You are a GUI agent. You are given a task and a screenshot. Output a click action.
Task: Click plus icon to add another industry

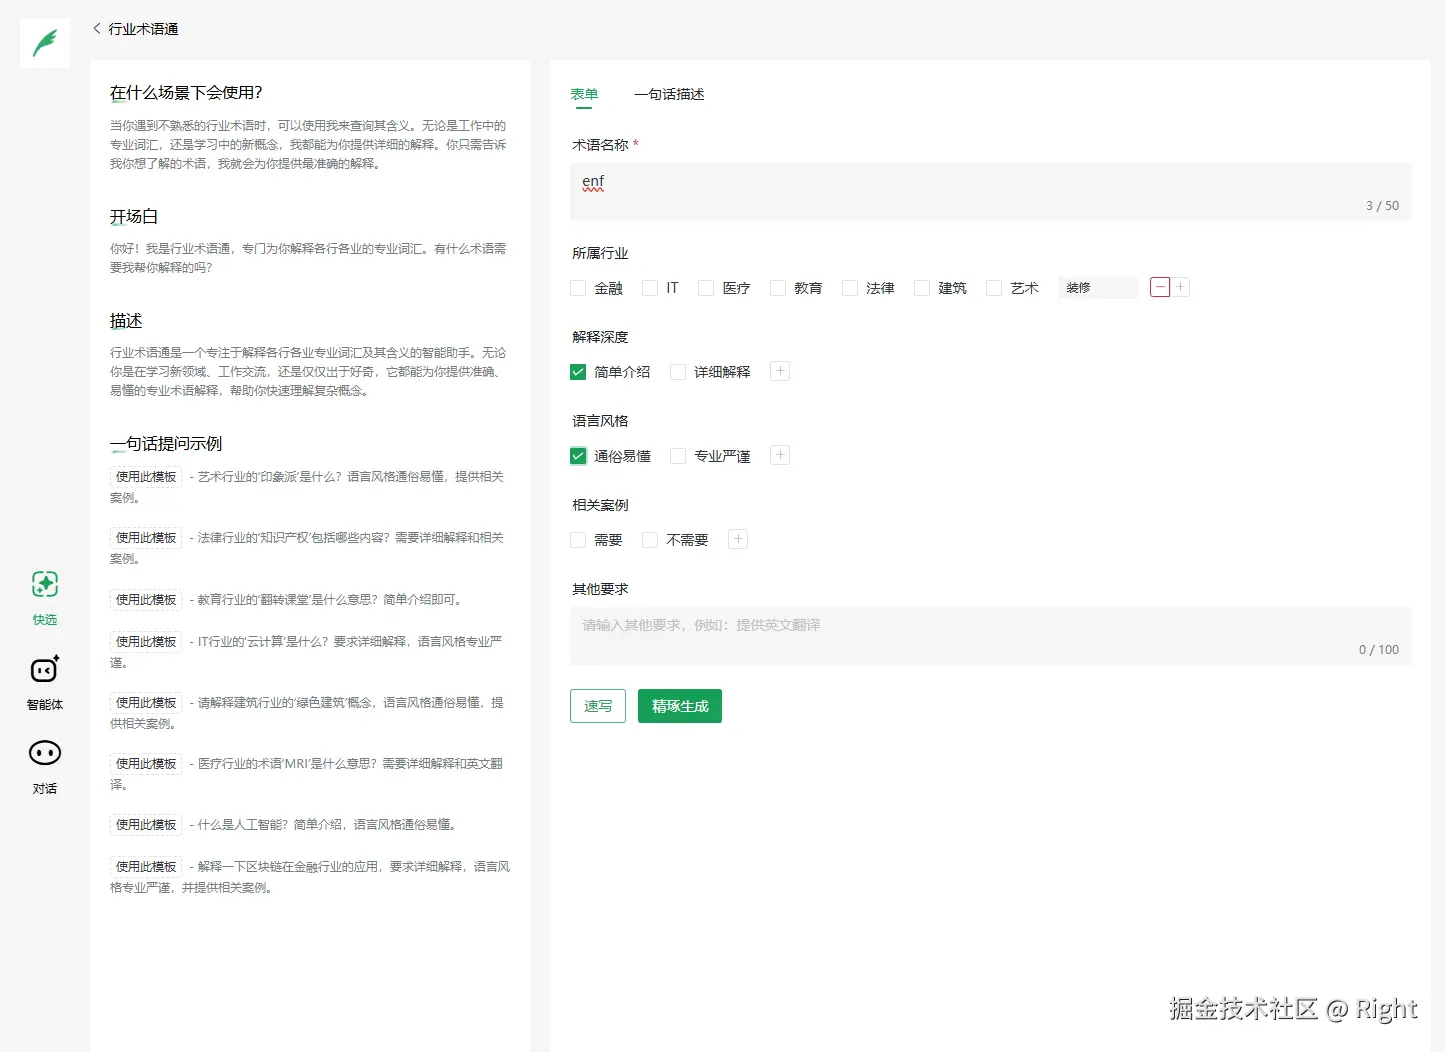point(1181,287)
